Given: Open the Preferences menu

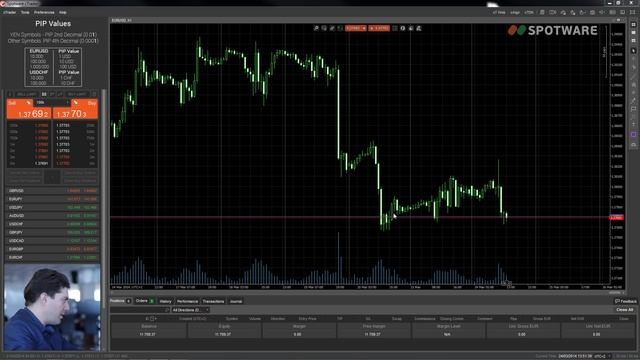Looking at the screenshot, I should point(44,12).
